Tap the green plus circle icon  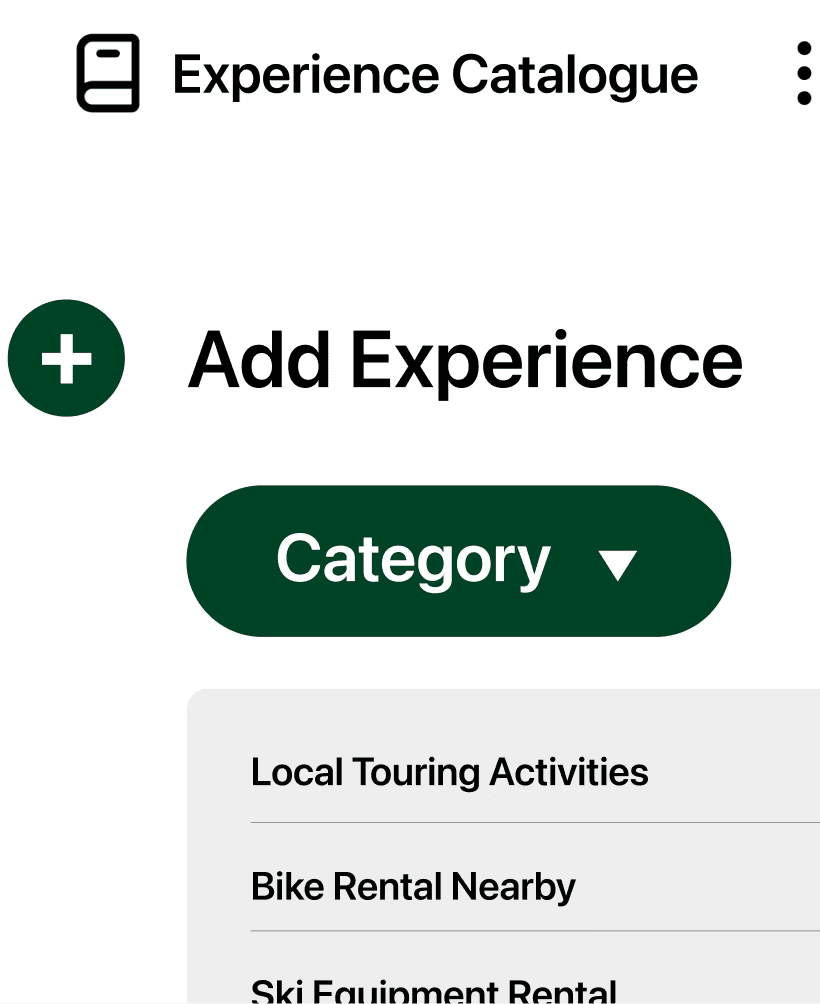(x=67, y=358)
